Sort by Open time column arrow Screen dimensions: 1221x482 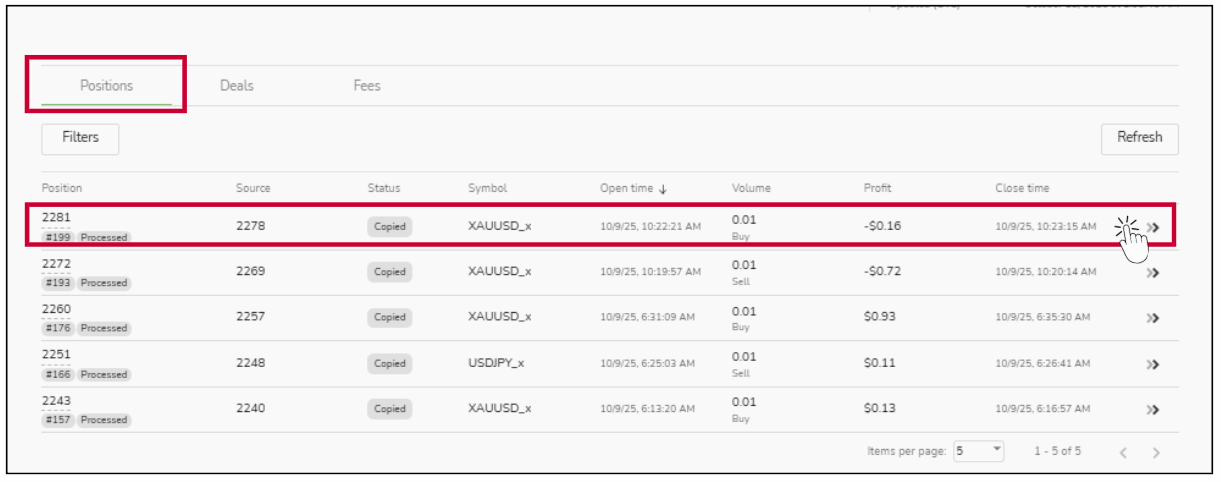tap(663, 189)
